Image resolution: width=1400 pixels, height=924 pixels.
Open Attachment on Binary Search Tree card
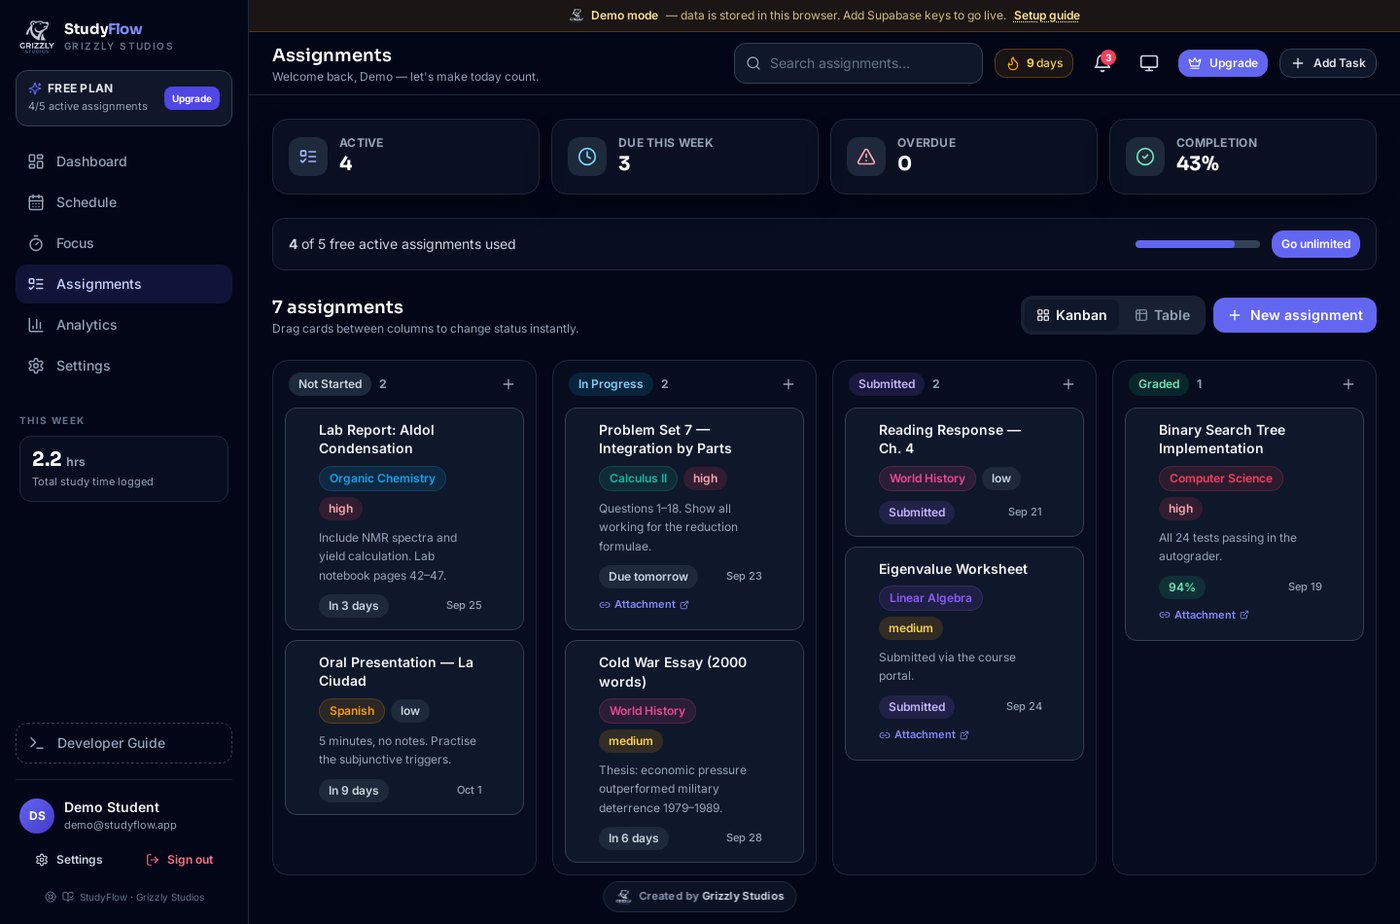tap(1204, 615)
